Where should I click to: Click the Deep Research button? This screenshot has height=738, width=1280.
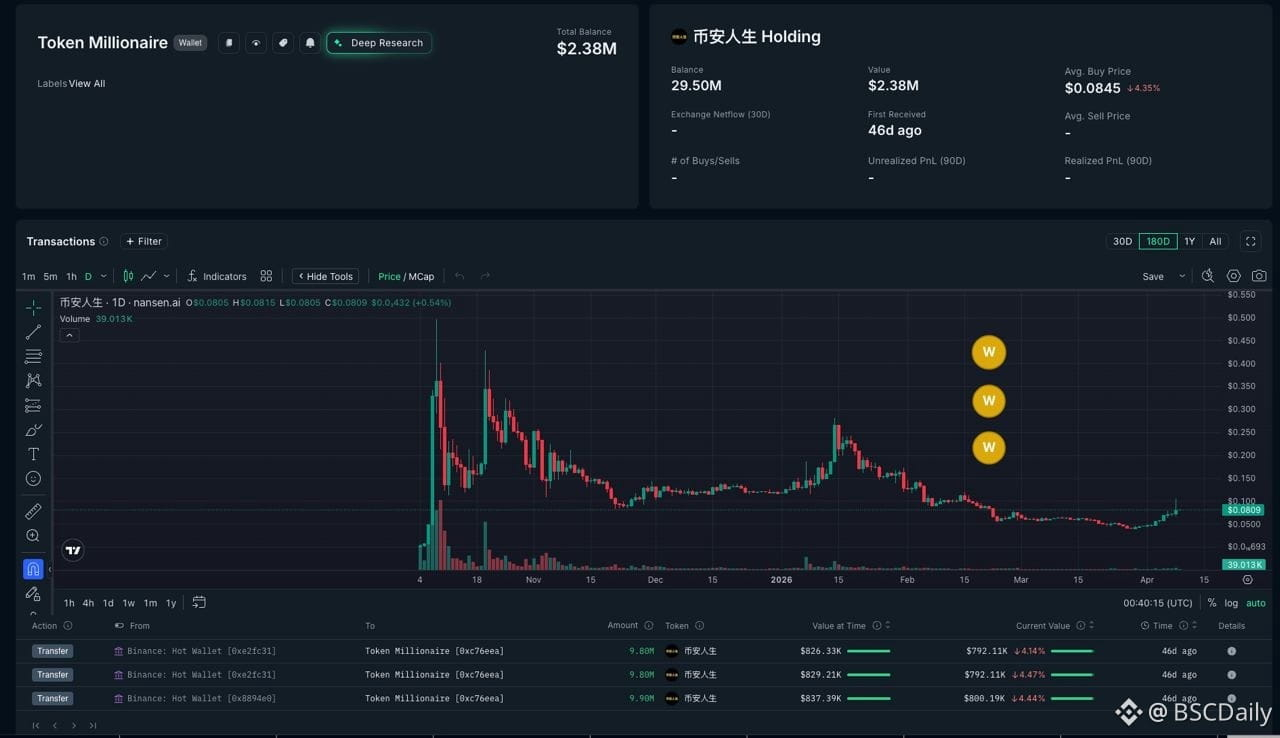pos(379,43)
